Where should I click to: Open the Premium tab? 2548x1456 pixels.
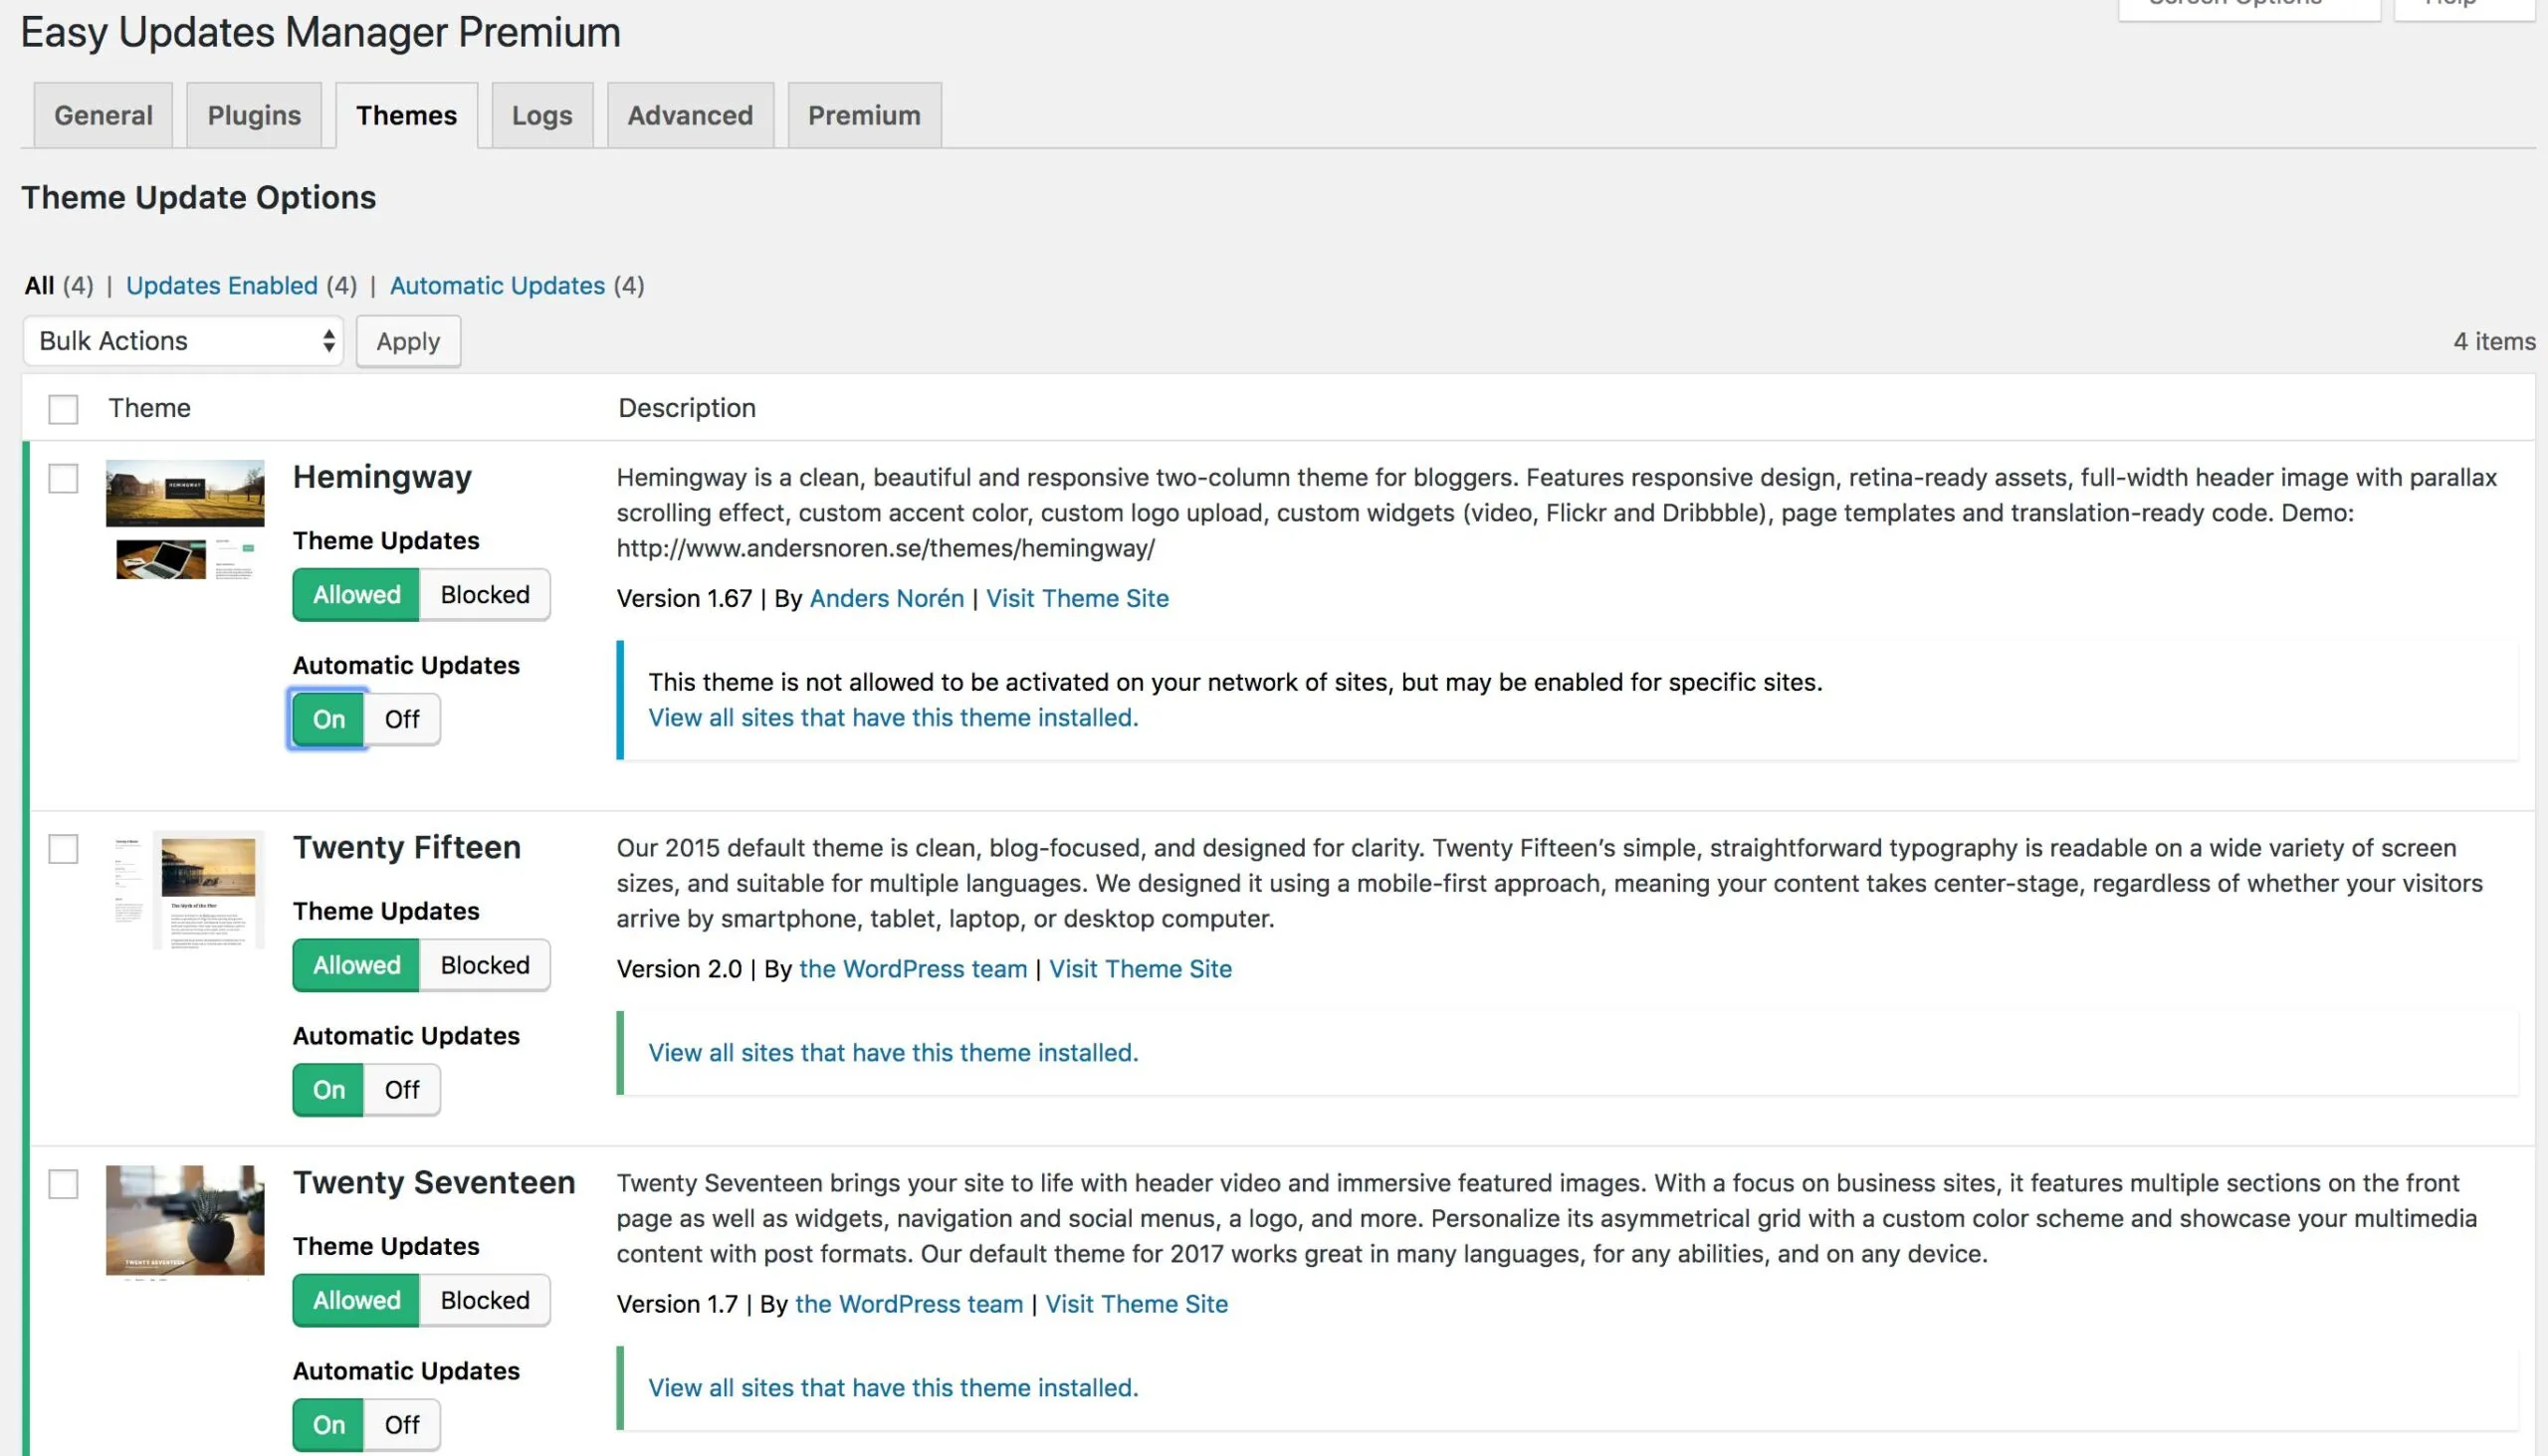pos(864,115)
